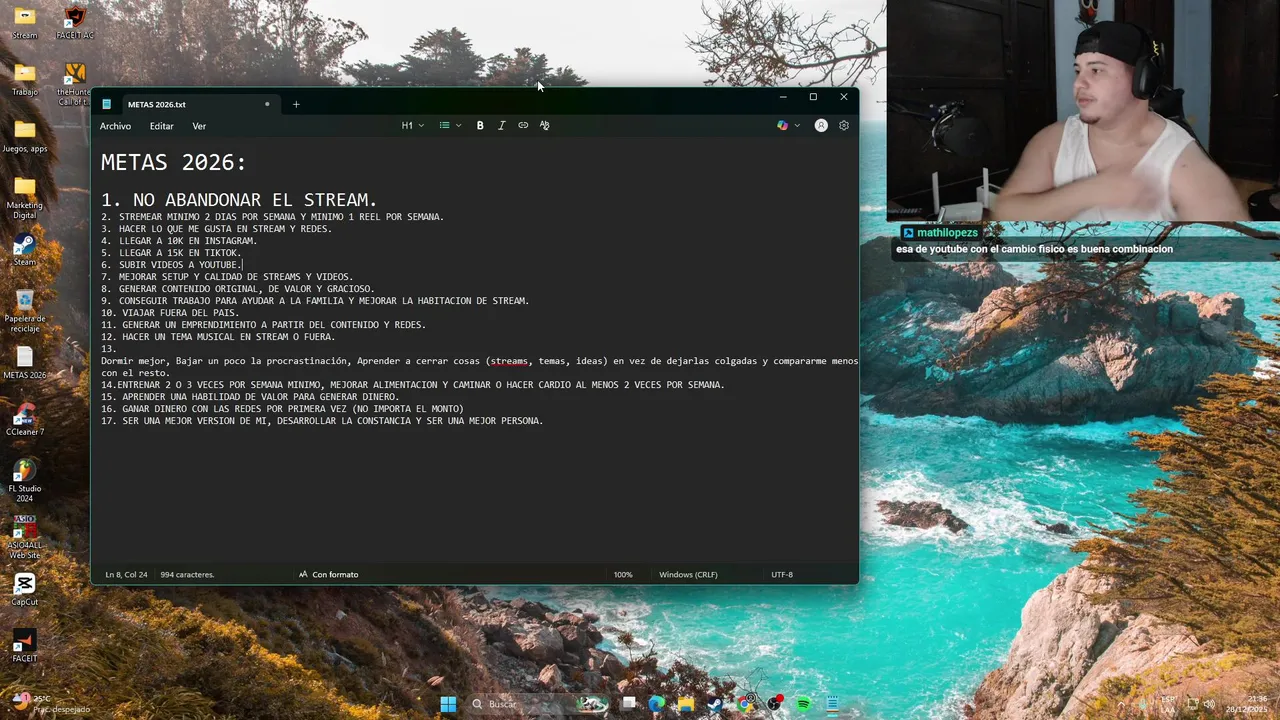
Task: Open the Ver menu
Action: (199, 126)
